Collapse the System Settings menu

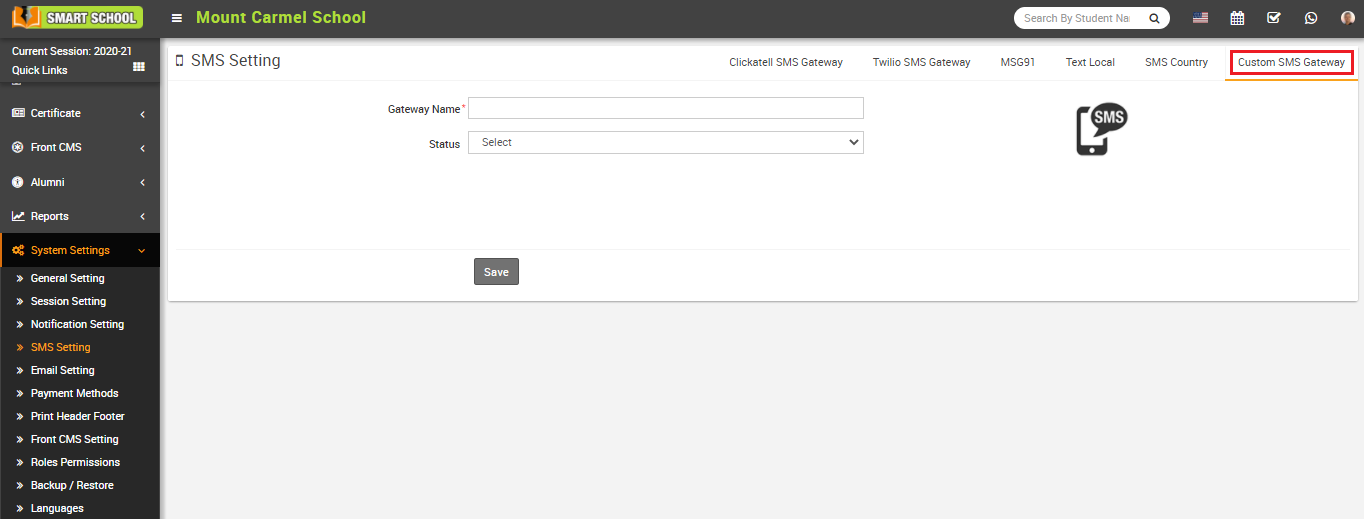80,250
